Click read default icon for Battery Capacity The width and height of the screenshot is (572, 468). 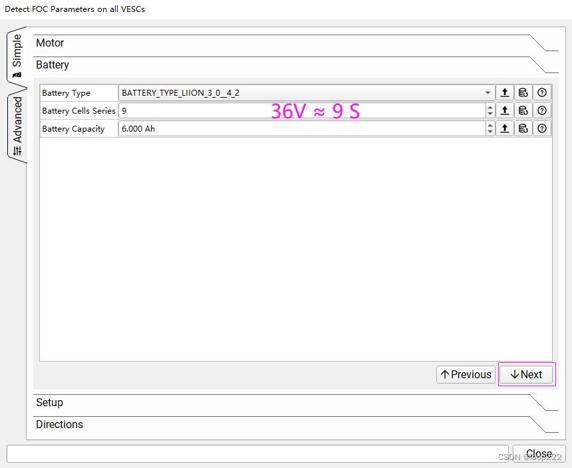coord(523,128)
